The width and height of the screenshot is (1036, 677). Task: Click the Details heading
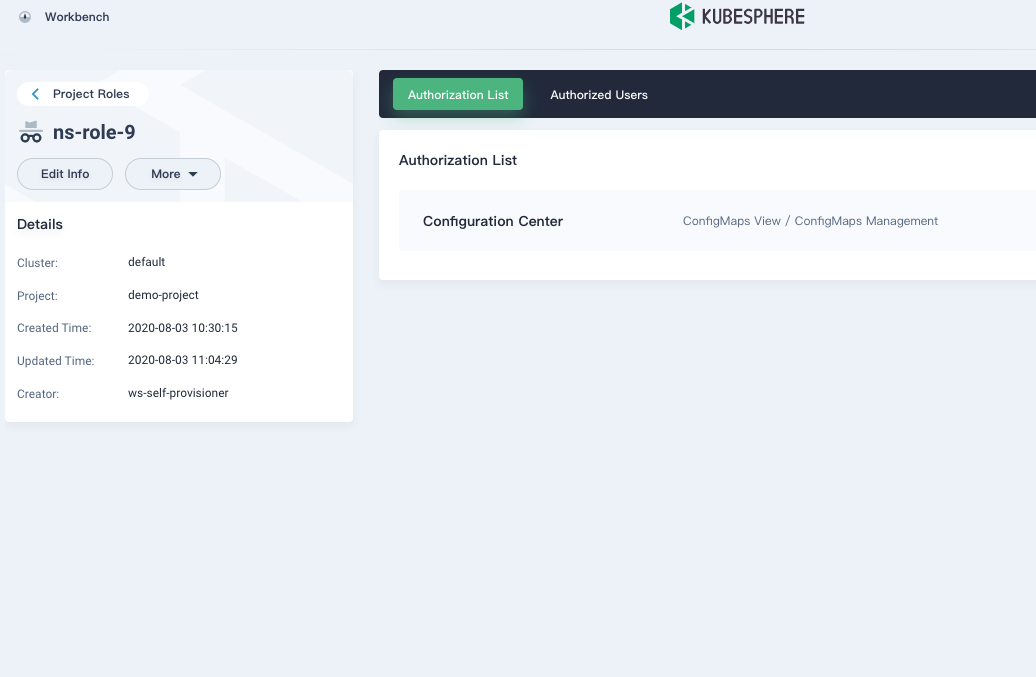click(x=40, y=224)
